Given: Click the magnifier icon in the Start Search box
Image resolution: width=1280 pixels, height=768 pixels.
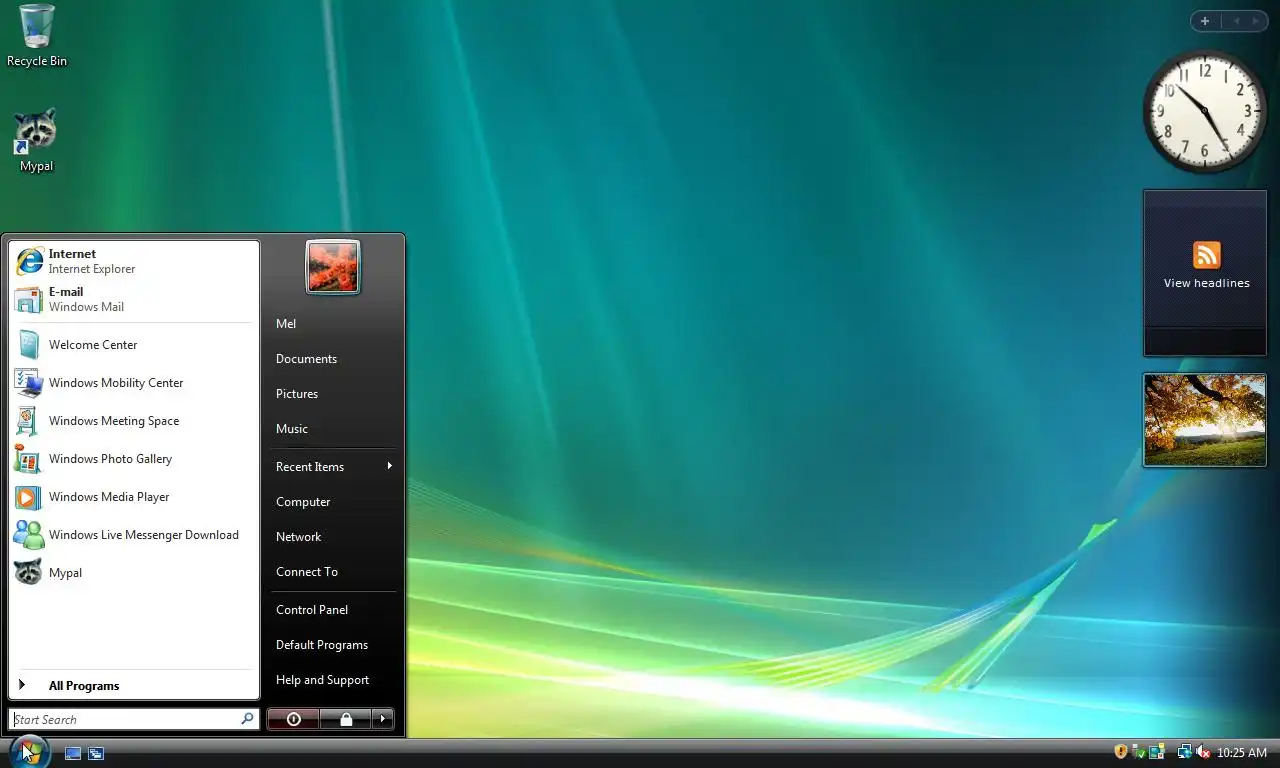Looking at the screenshot, I should click(x=247, y=719).
